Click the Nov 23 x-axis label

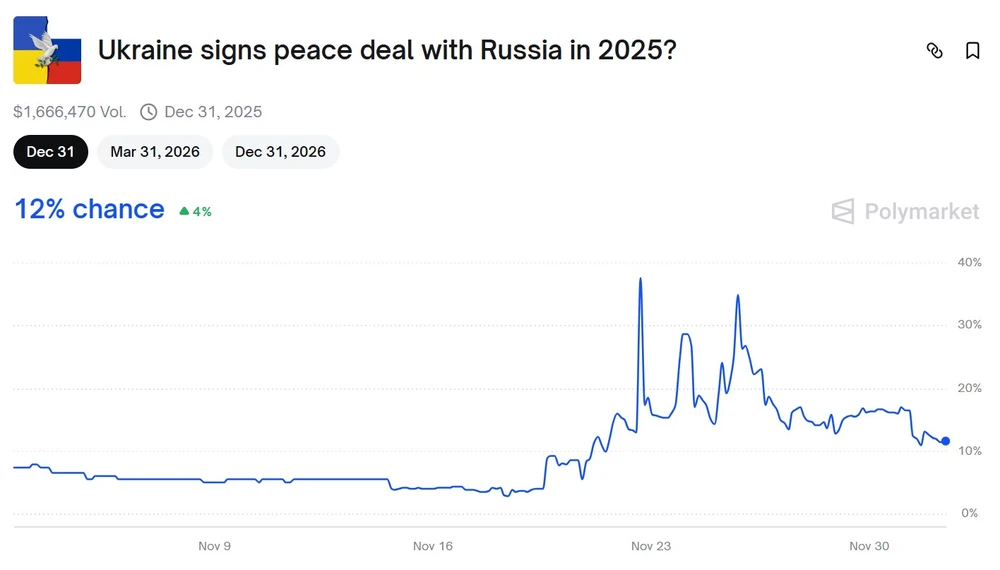pyautogui.click(x=651, y=546)
